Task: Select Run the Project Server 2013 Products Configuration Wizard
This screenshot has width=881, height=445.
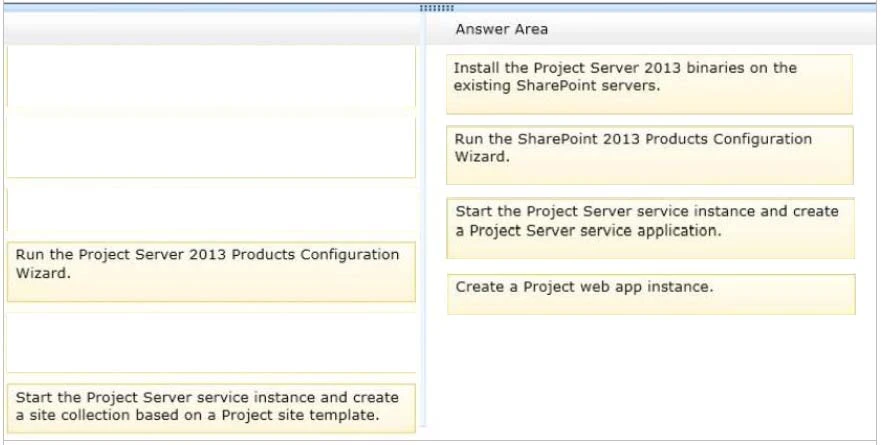Action: (x=210, y=271)
